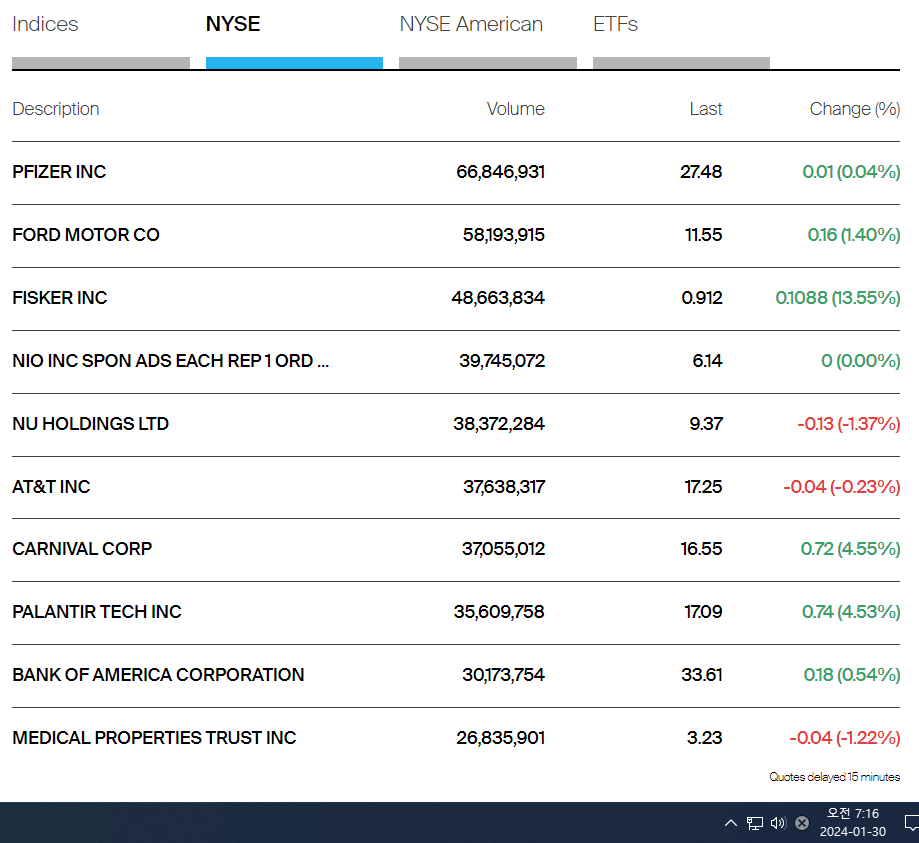Screen dimensions: 919x843
Task: Click the Last column header
Action: point(706,109)
